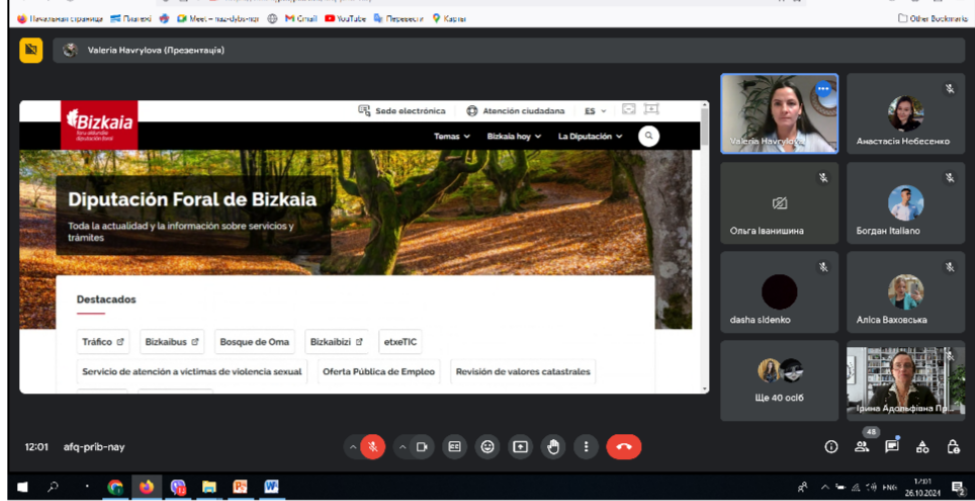Show participants list people icon

[x=862, y=447]
